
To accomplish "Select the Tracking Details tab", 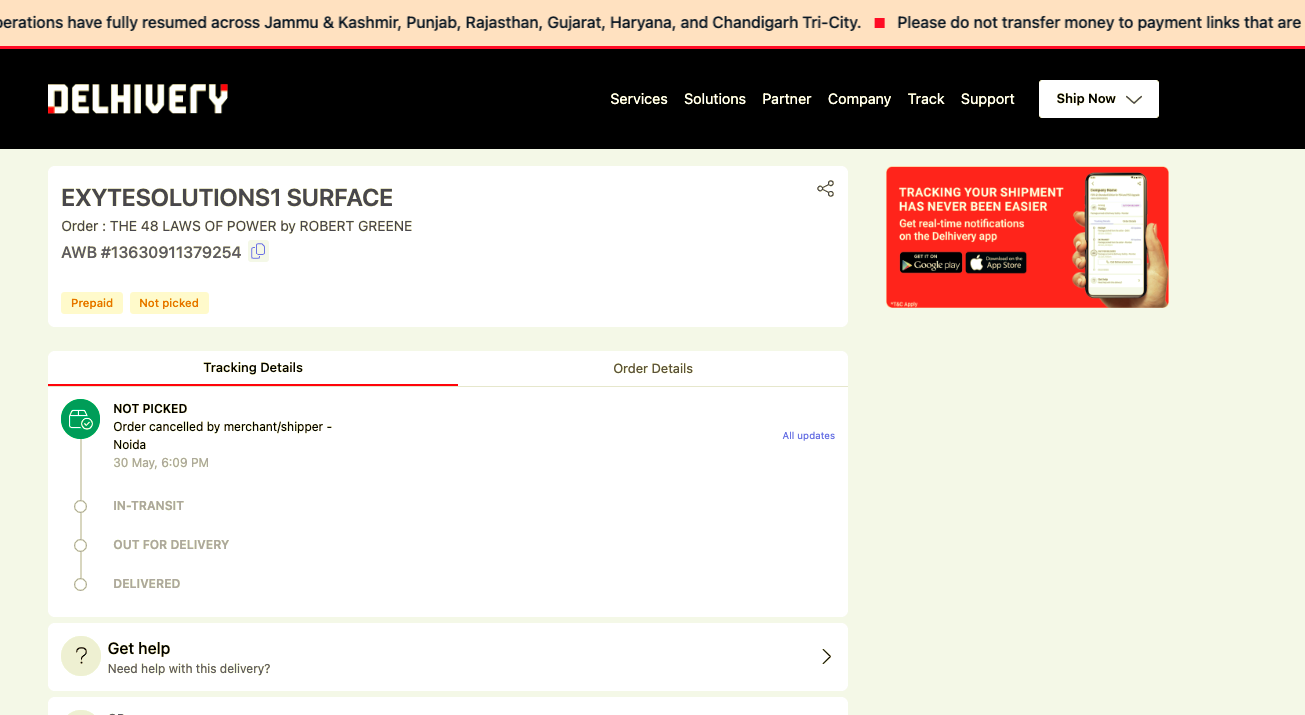I will coord(253,367).
